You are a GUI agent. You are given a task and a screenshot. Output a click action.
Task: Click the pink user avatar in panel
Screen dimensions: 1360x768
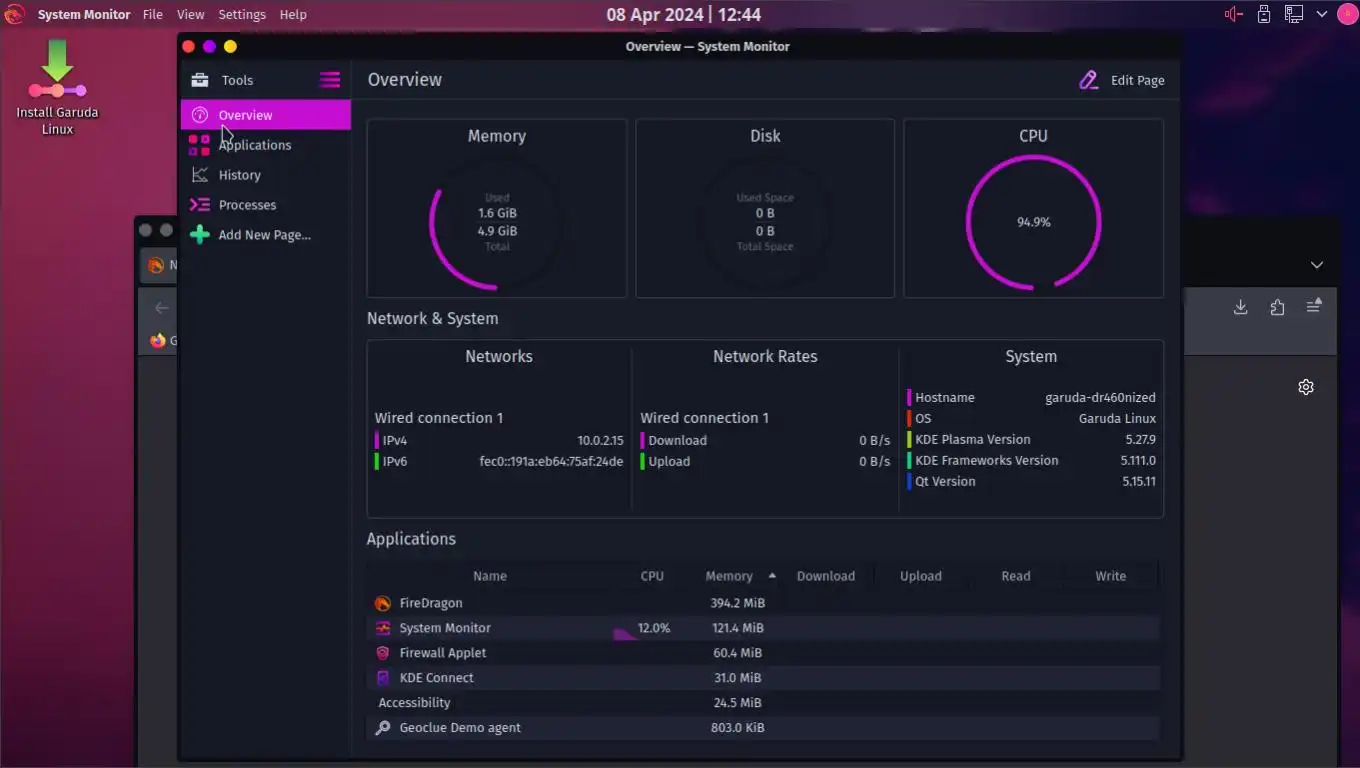click(1347, 14)
